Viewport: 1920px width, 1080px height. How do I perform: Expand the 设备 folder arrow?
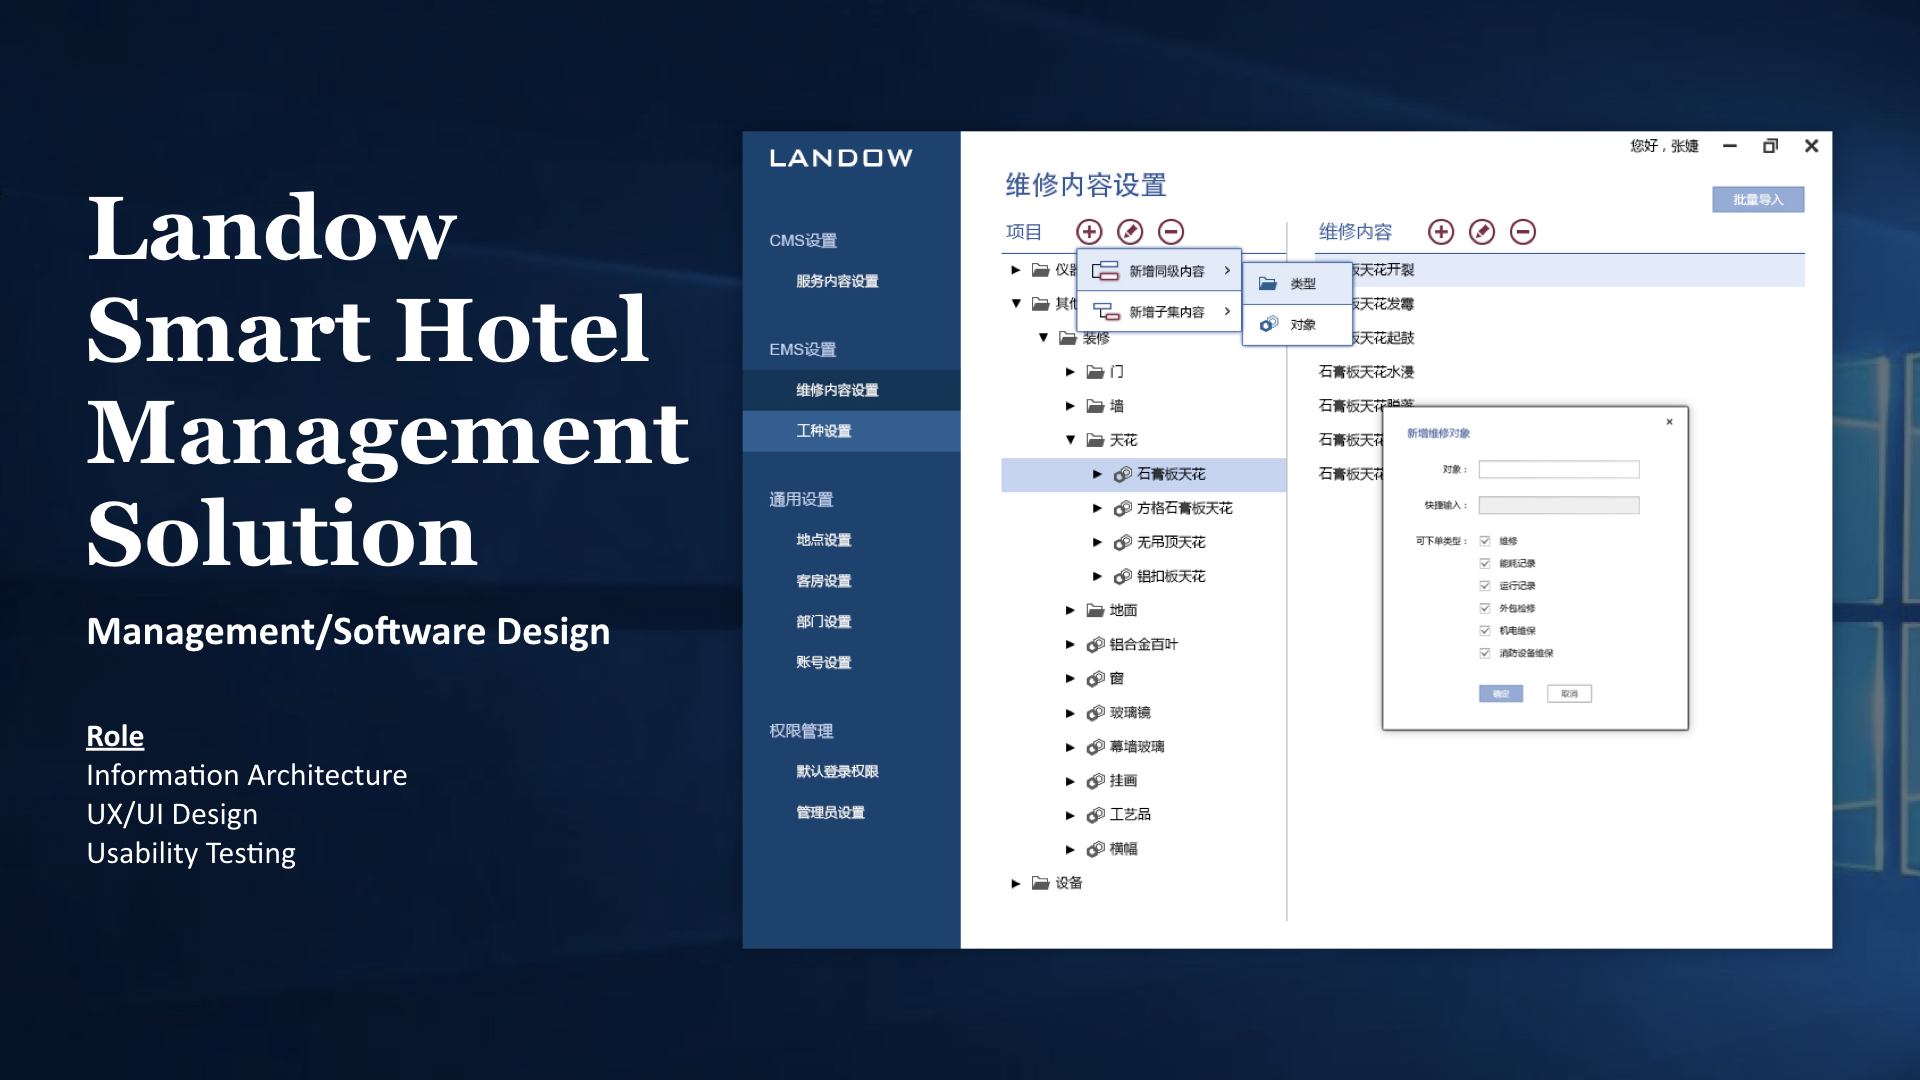pos(1016,883)
